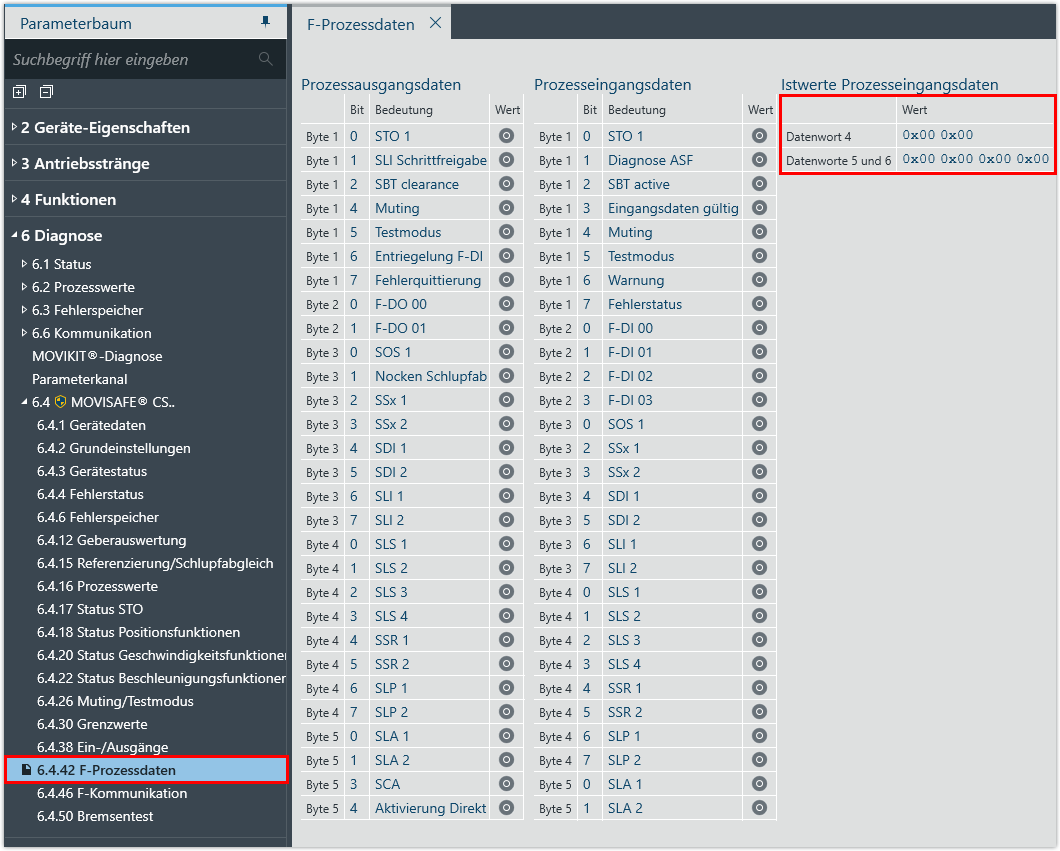Expand the 2 Geräte-Eigenschaften node
The height and width of the screenshot is (851, 1060).
[x=14, y=128]
